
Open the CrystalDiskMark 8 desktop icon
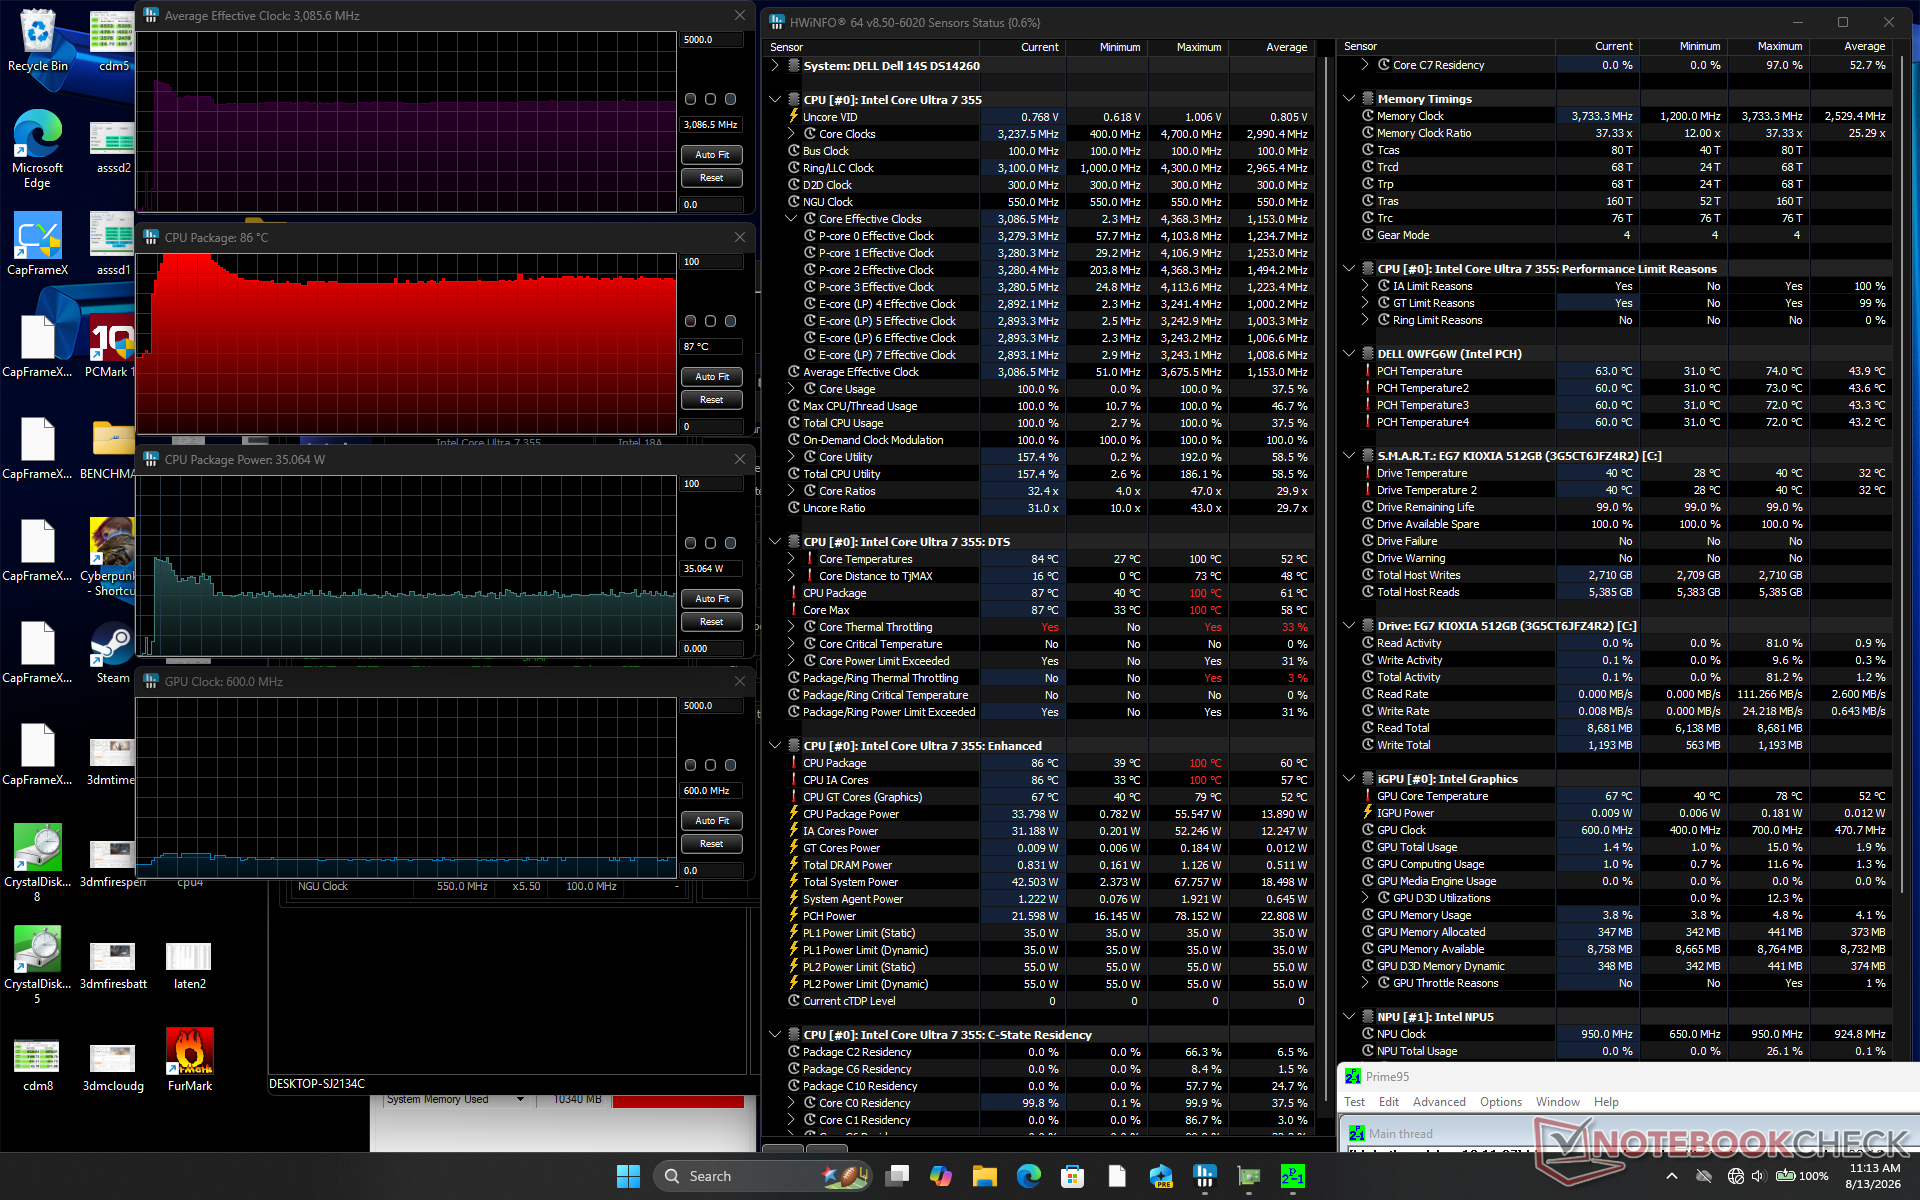tap(38, 862)
